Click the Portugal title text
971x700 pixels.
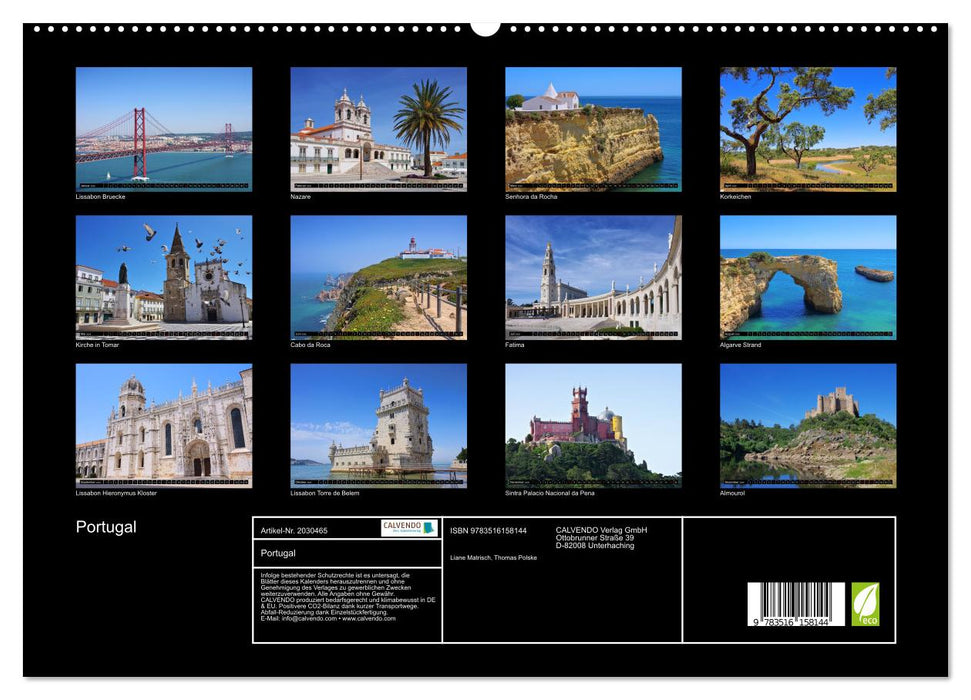point(106,527)
